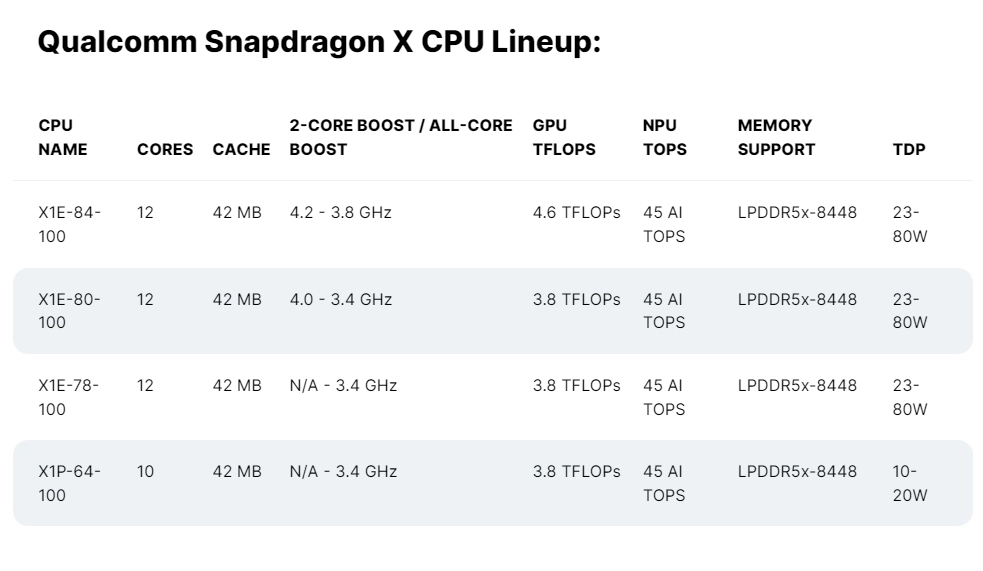983x571 pixels.
Task: Select the 4.6 TFLOPs GPU cell
Action: [x=576, y=213]
